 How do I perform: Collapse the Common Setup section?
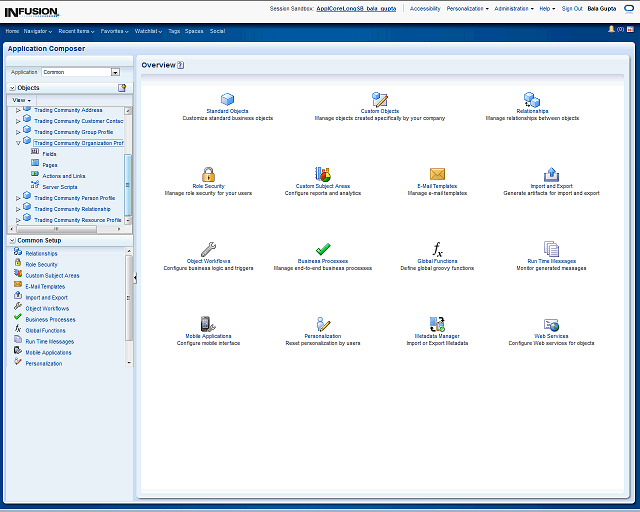coord(11,241)
